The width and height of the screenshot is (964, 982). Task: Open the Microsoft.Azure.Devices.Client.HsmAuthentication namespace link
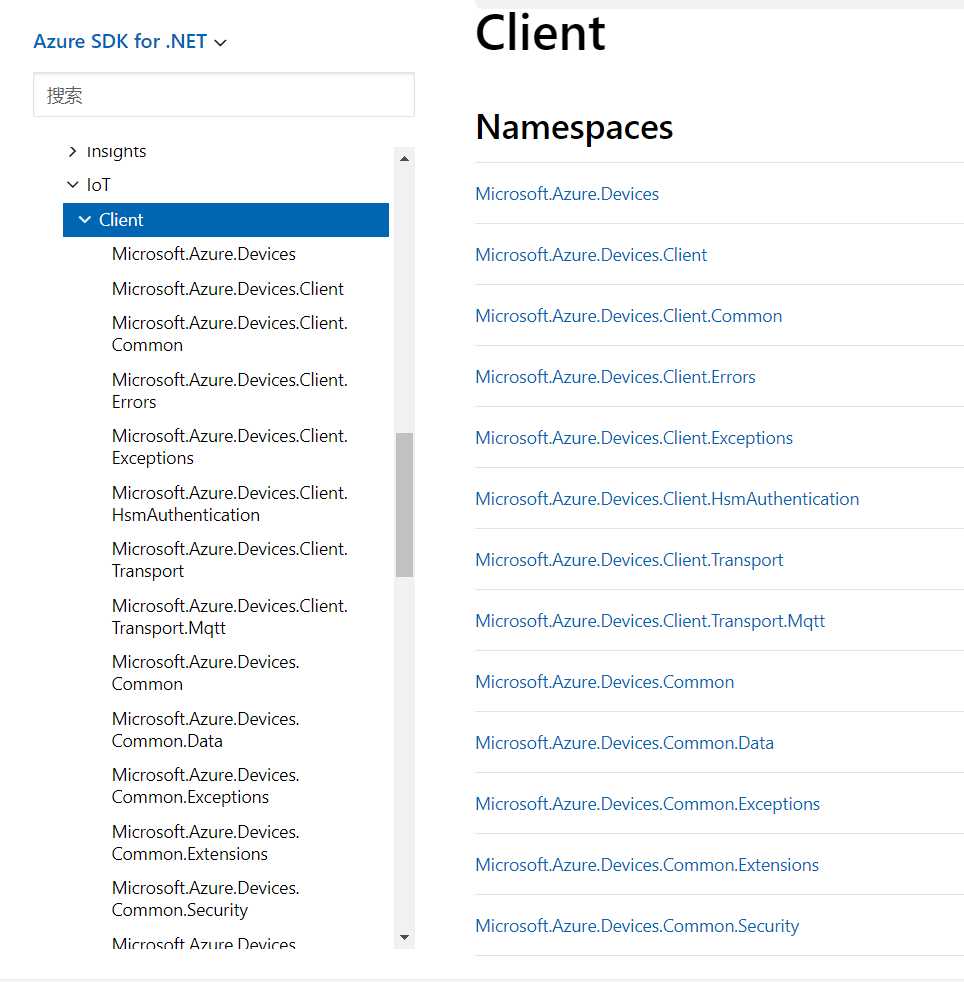(667, 499)
